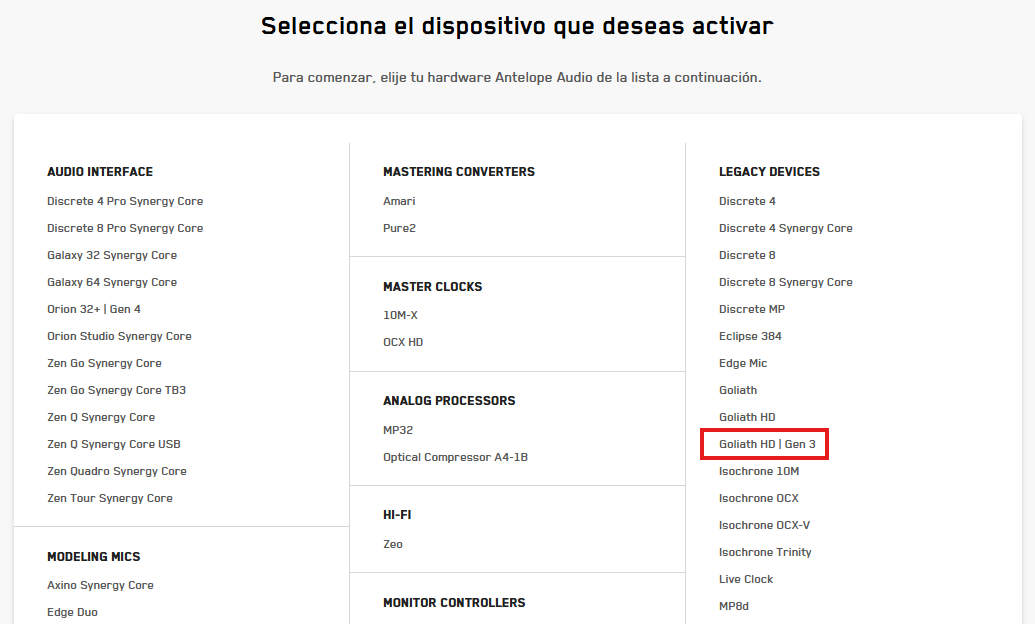Choose Galaxy 64 Synergy Core
Viewport: 1035px width, 624px height.
pyautogui.click(x=112, y=282)
